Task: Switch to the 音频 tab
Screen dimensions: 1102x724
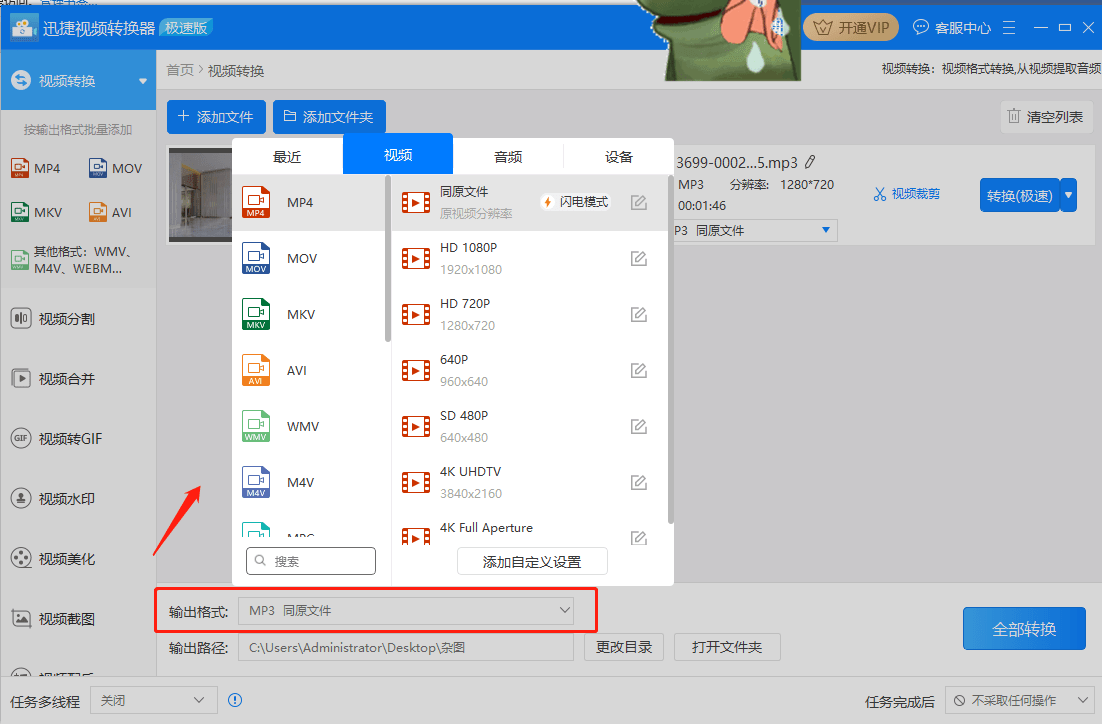Action: (508, 156)
